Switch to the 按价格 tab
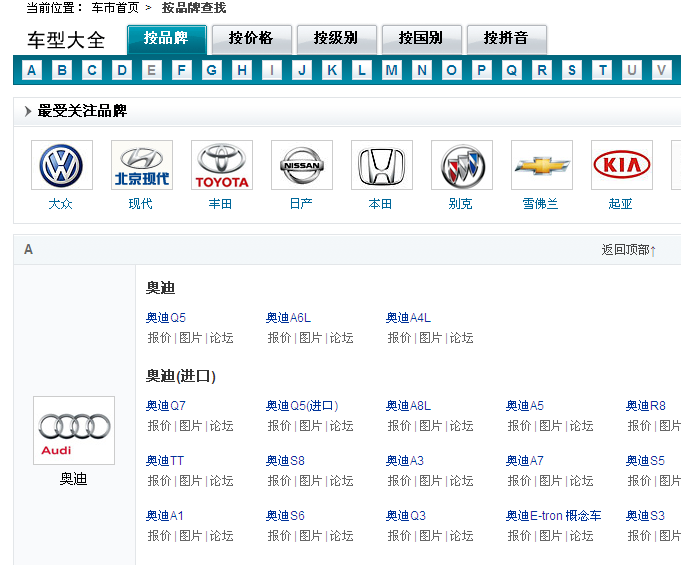 point(251,39)
